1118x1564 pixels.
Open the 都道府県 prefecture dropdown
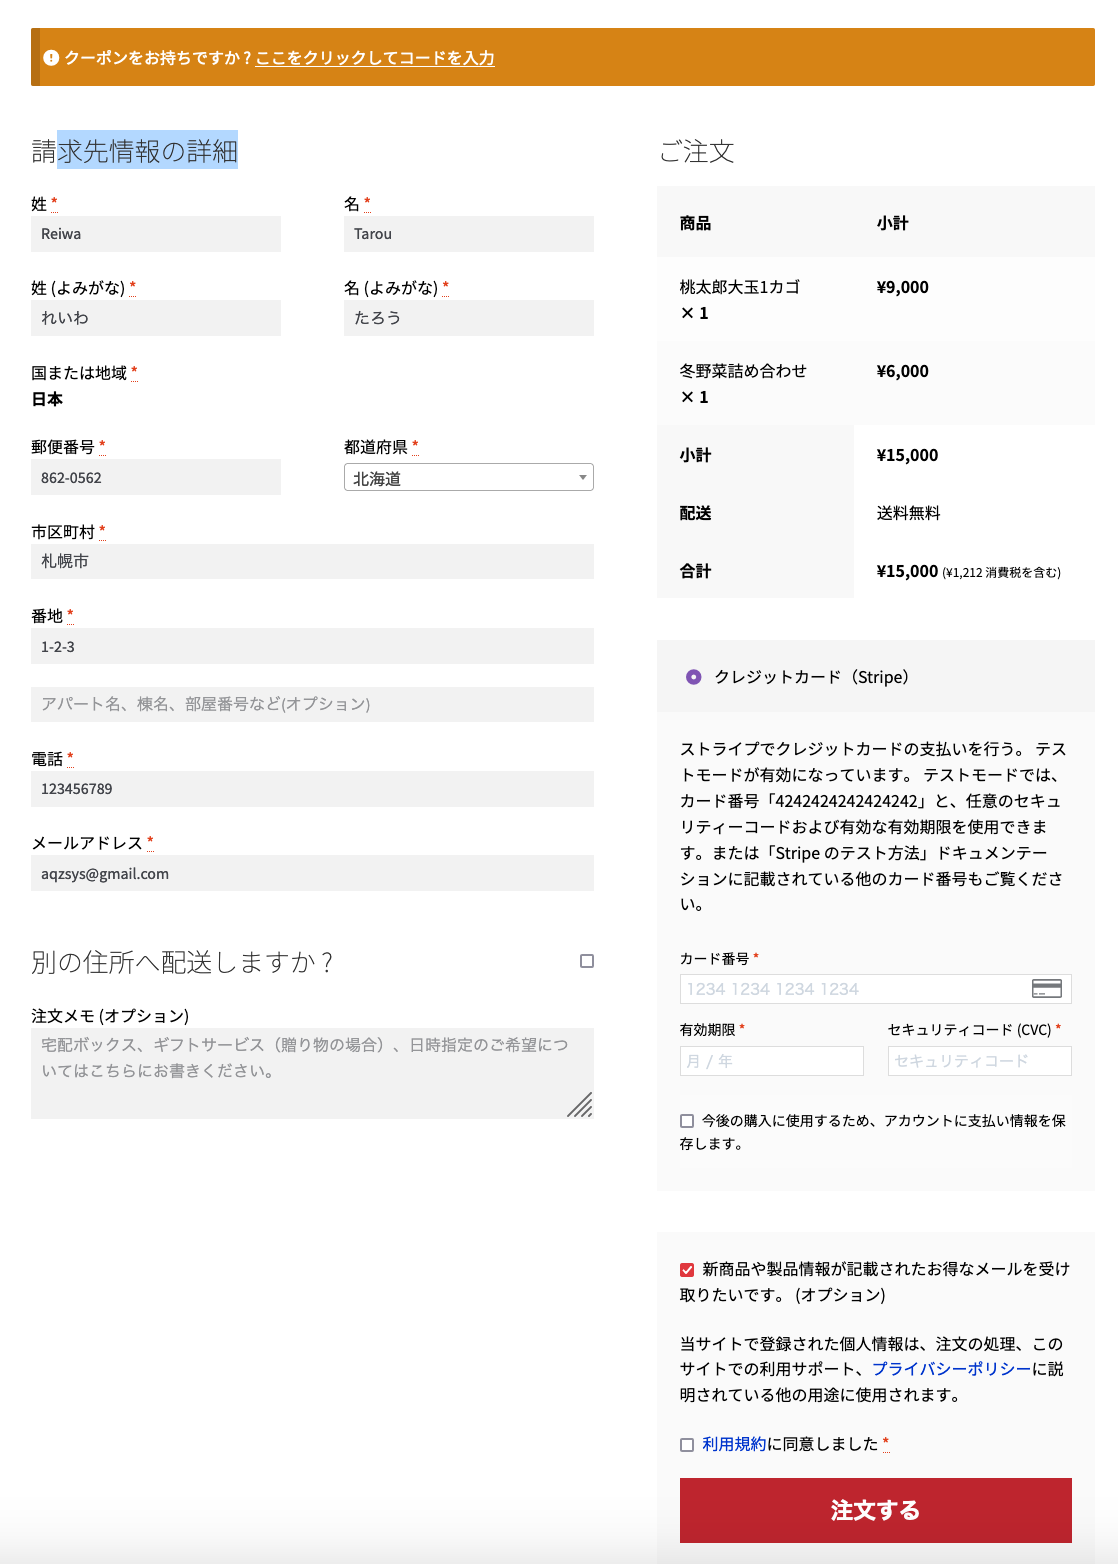[468, 478]
